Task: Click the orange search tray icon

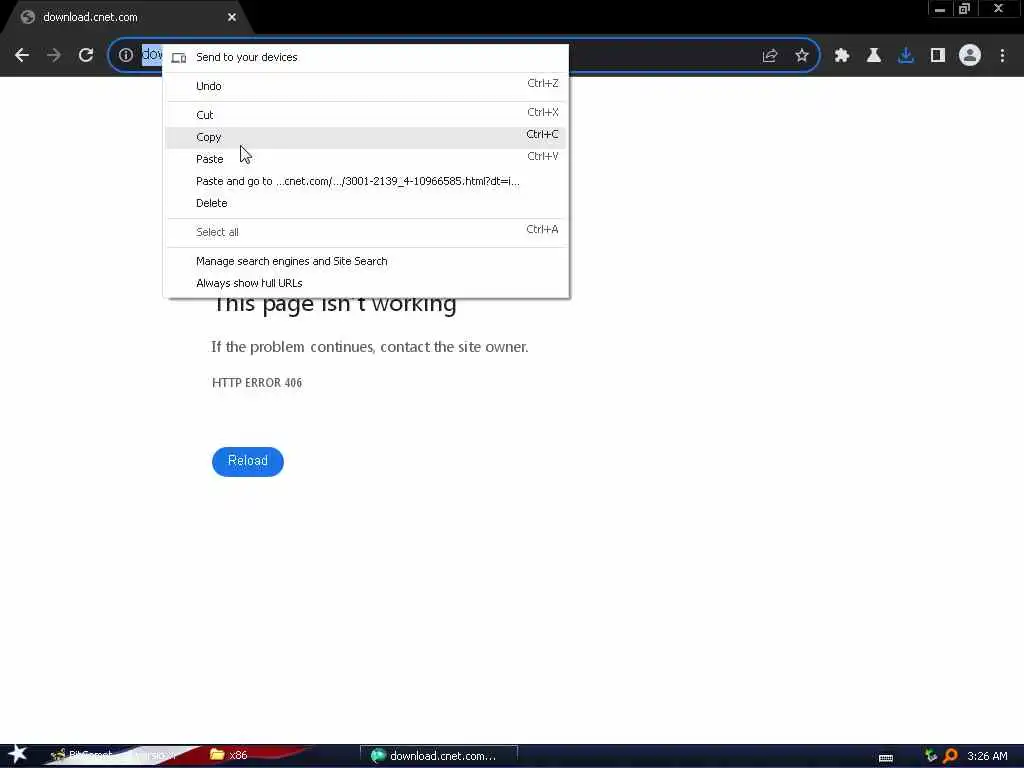Action: pos(950,756)
